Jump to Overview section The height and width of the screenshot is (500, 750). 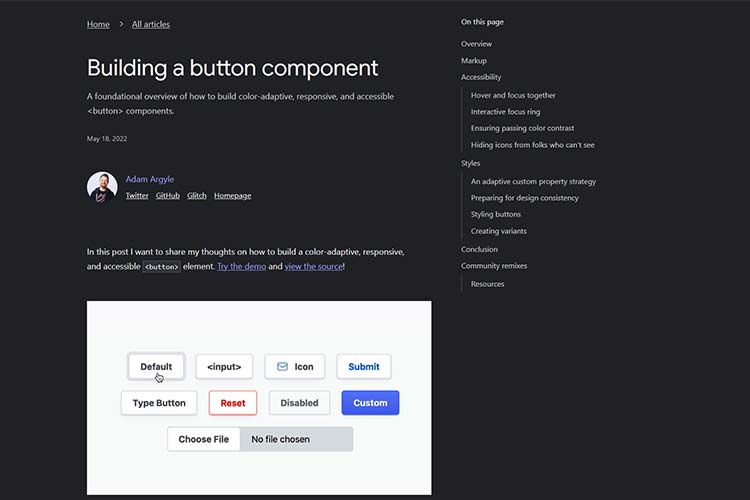[476, 44]
